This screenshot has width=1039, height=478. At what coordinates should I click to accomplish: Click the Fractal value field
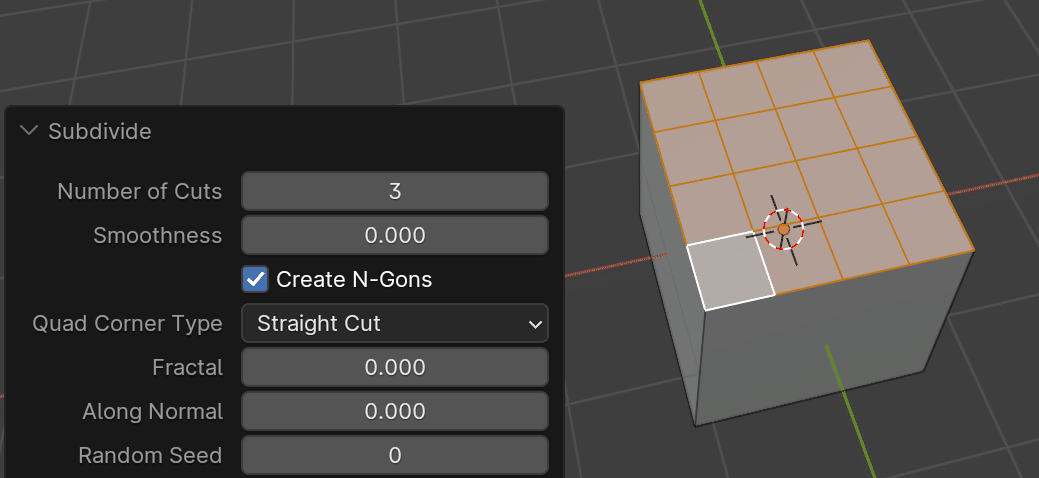point(395,367)
